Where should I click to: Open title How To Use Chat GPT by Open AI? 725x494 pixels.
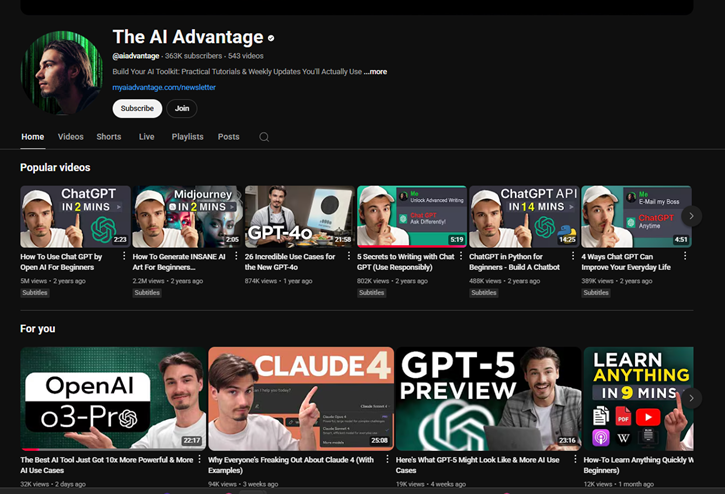coord(61,262)
